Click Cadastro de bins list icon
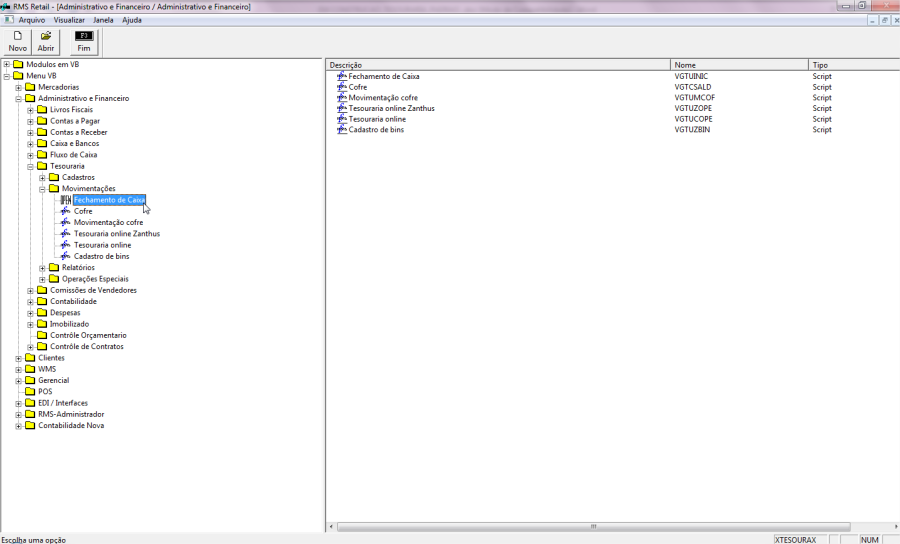 [342, 130]
